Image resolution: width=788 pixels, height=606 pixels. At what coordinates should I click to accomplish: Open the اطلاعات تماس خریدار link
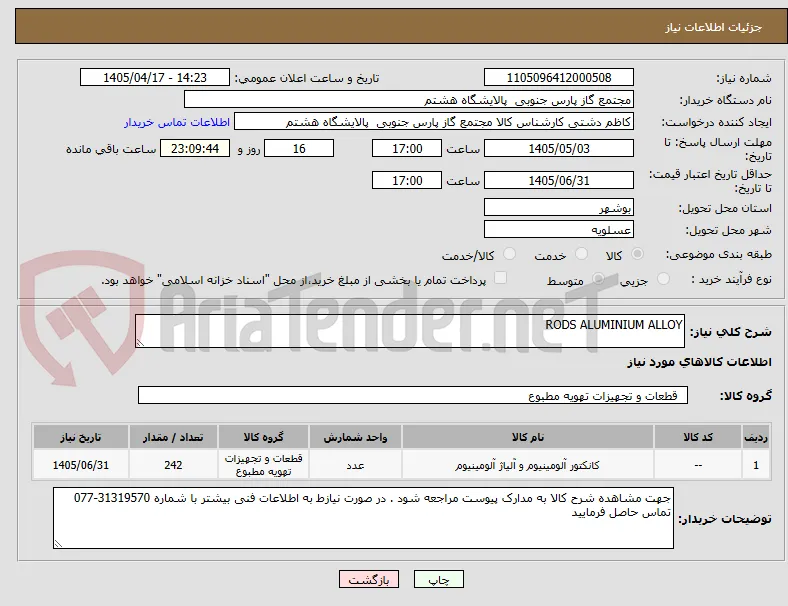[177, 122]
